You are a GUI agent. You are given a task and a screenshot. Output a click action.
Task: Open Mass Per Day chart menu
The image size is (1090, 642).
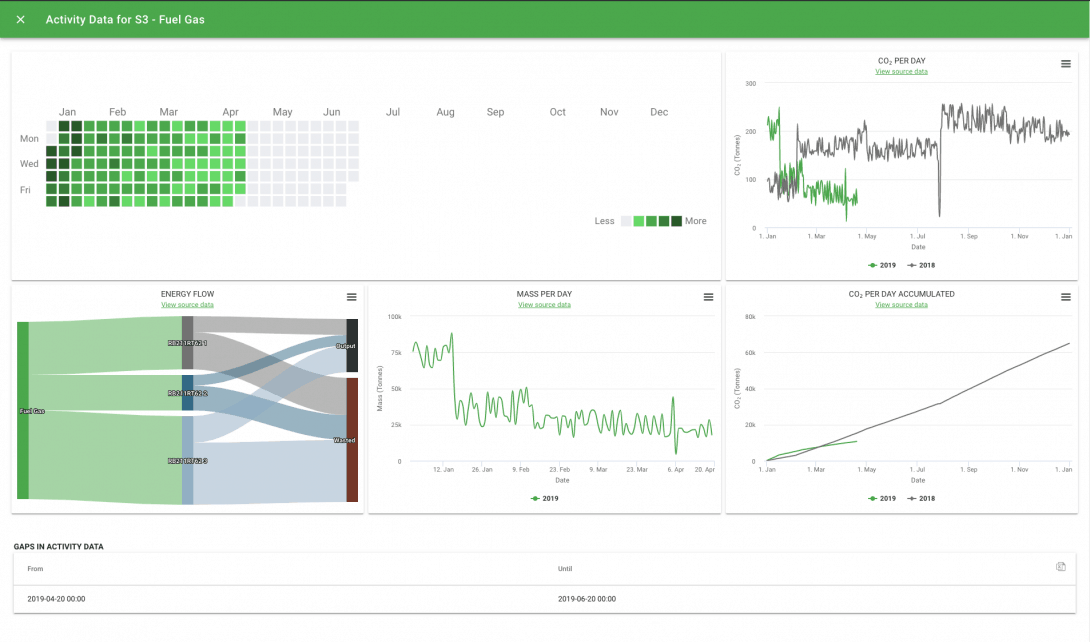pos(708,297)
